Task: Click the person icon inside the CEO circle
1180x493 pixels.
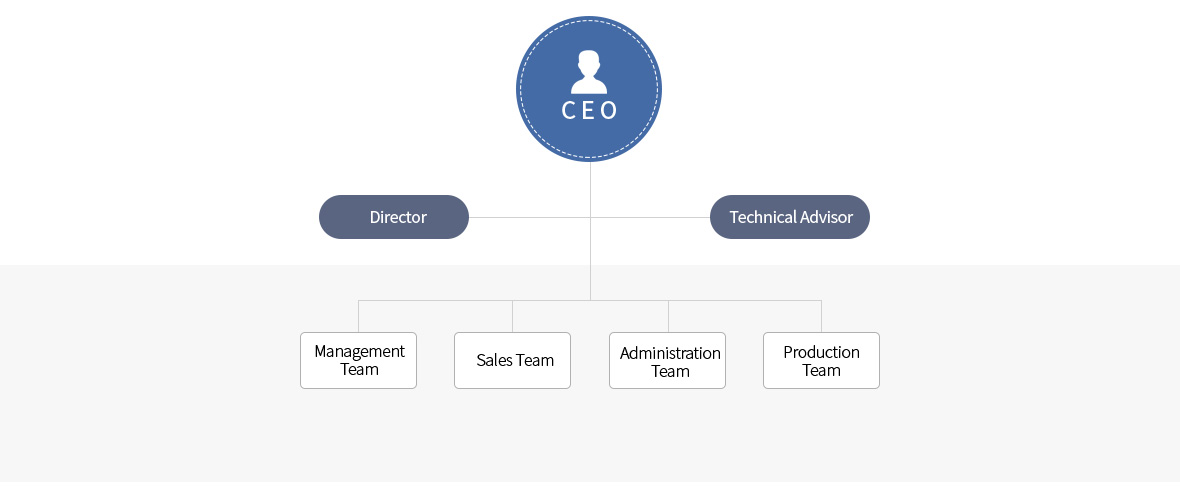Action: click(589, 72)
